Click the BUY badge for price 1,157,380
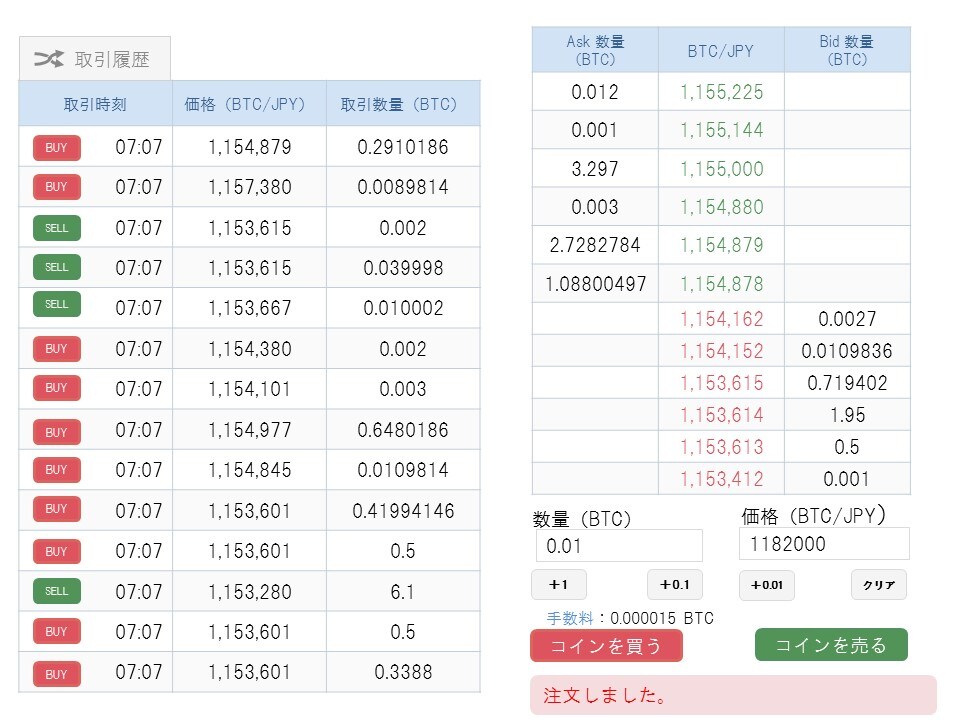The height and width of the screenshot is (720, 960). click(57, 187)
